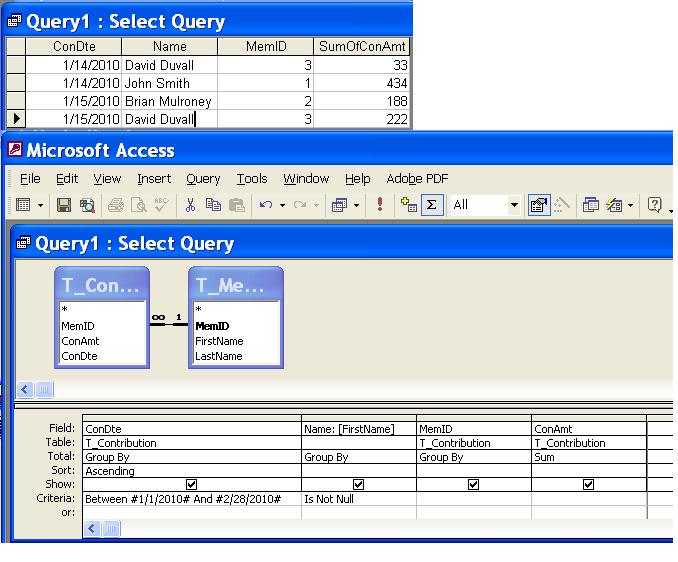Select bold MemID in T_Me table list

click(x=212, y=326)
